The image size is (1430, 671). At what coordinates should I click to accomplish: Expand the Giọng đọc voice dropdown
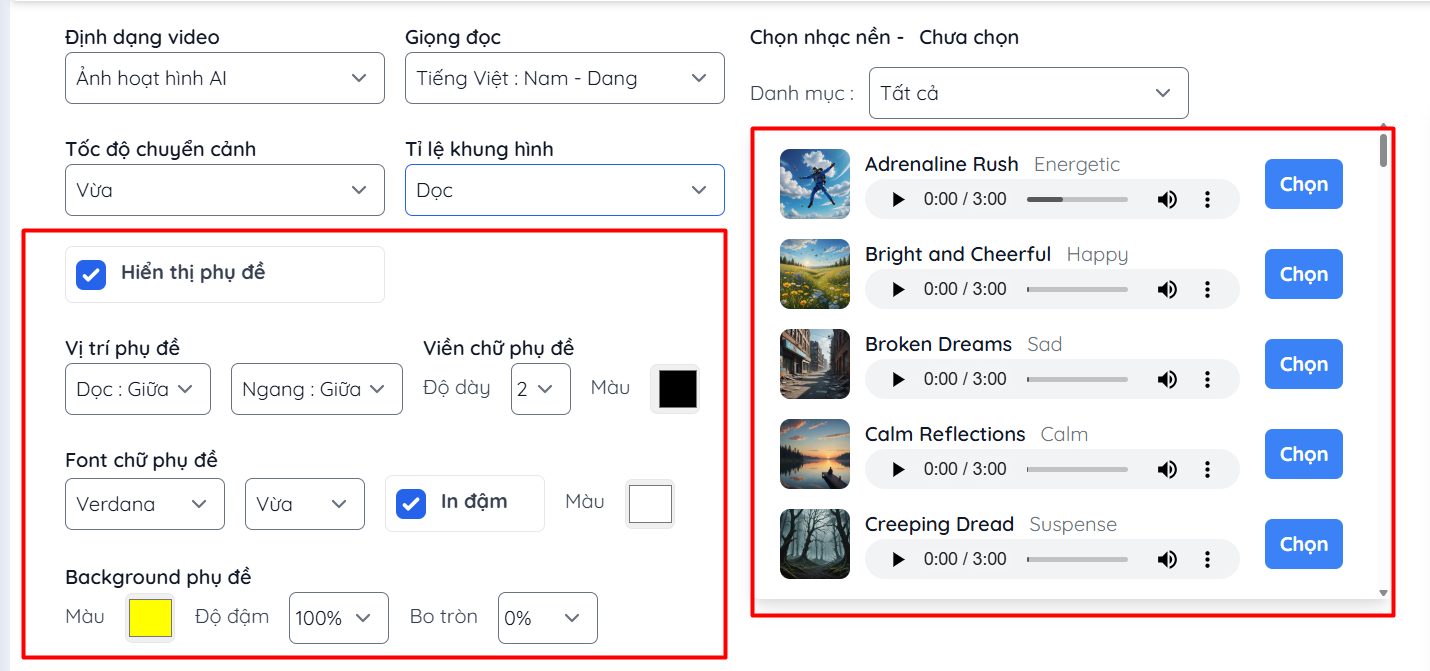tap(565, 78)
